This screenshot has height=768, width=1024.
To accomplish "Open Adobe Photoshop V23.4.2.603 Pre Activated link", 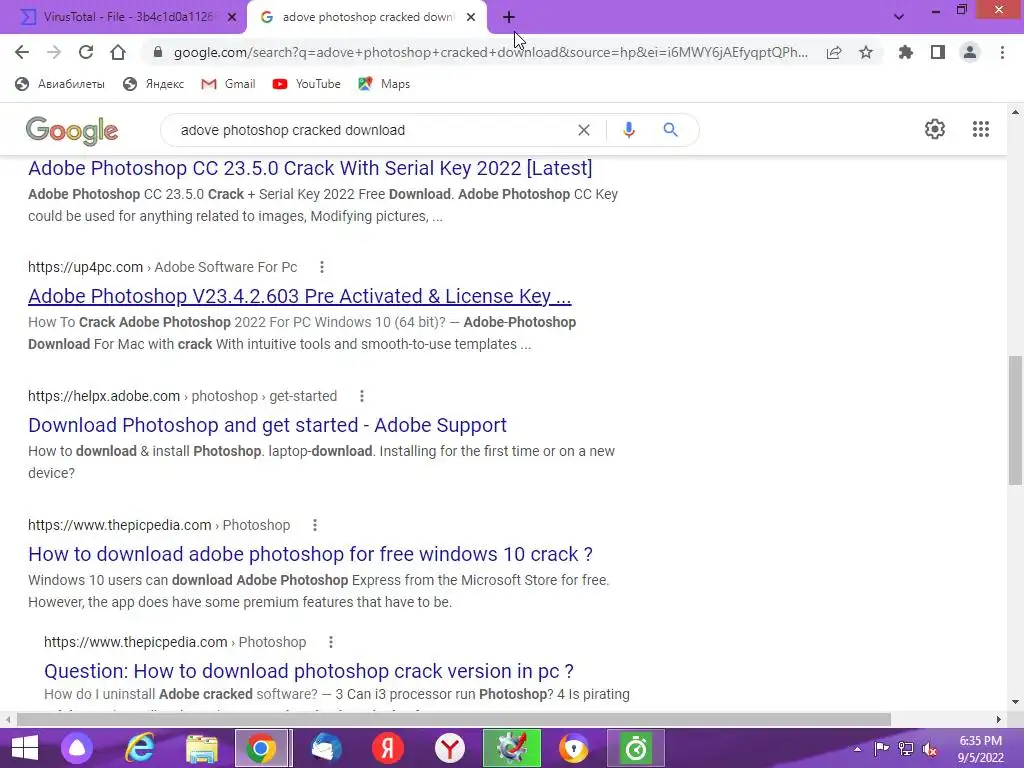I will (x=300, y=296).
